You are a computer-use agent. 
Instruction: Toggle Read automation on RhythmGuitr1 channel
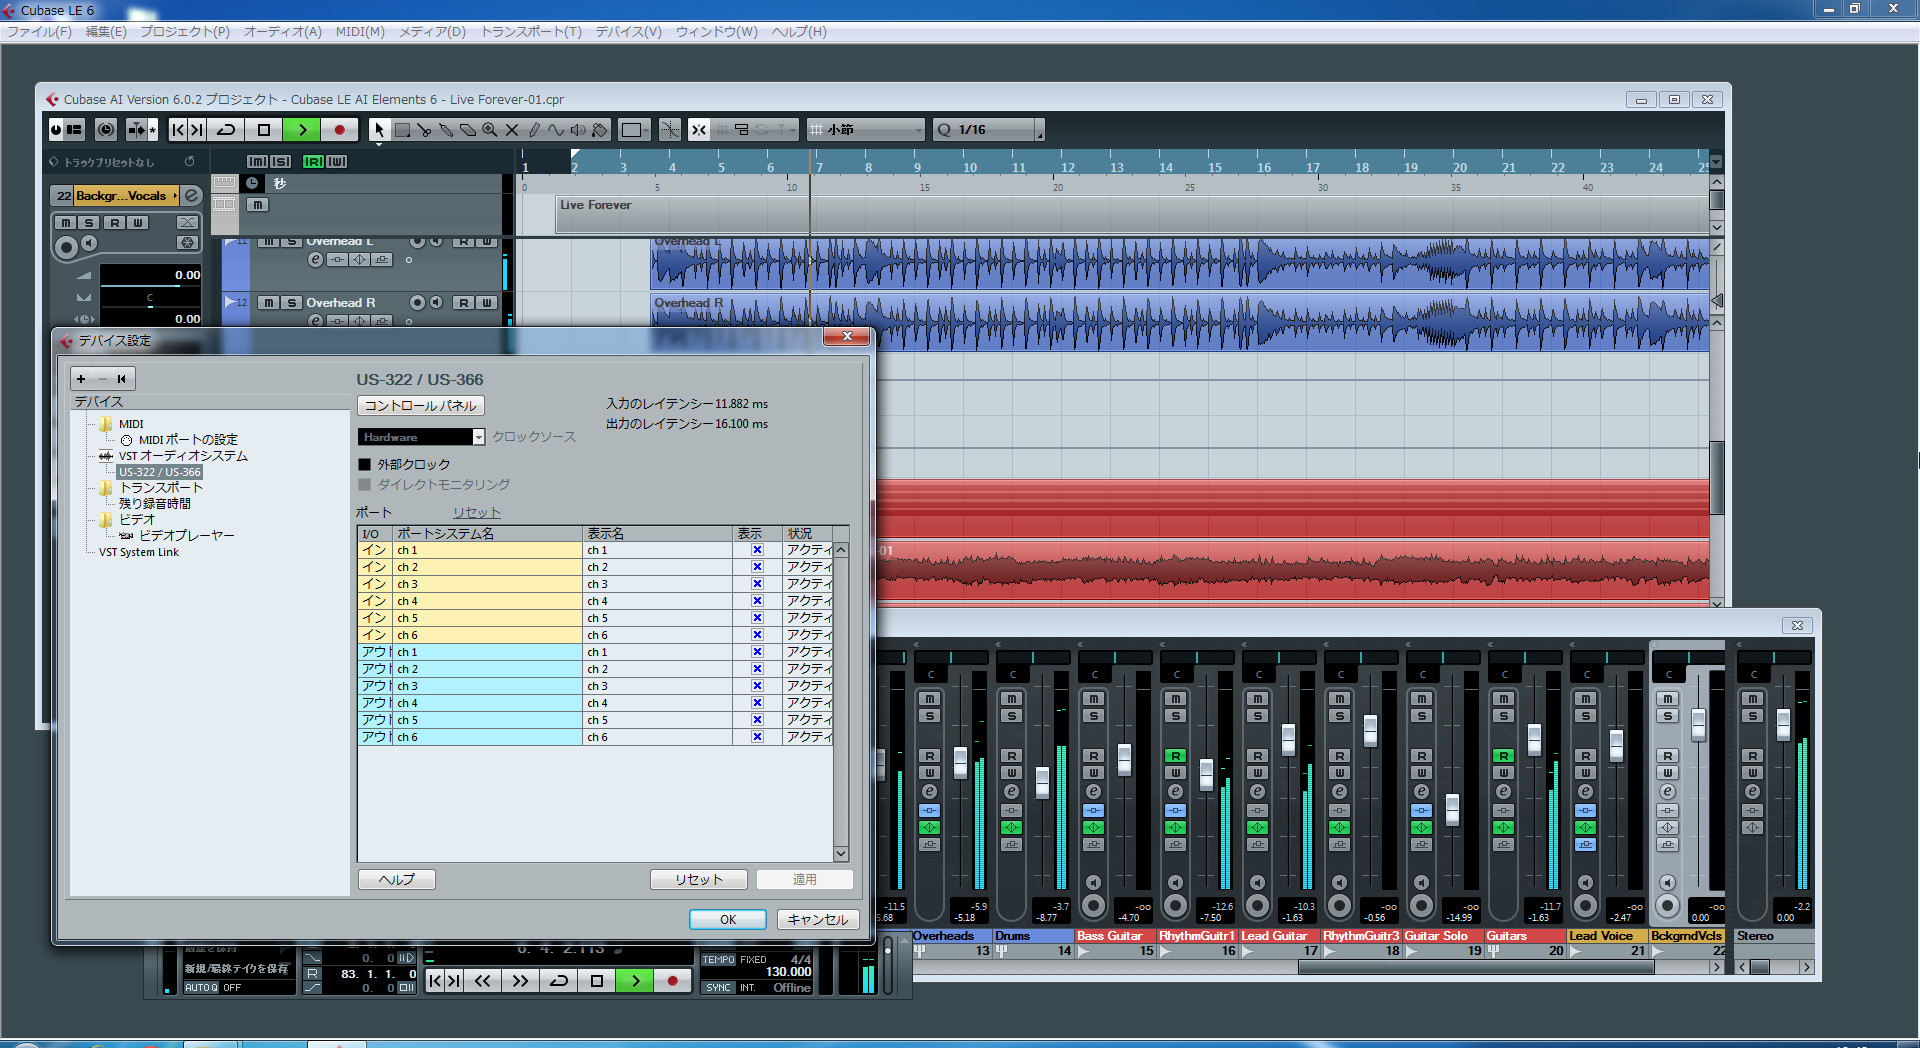click(1176, 756)
